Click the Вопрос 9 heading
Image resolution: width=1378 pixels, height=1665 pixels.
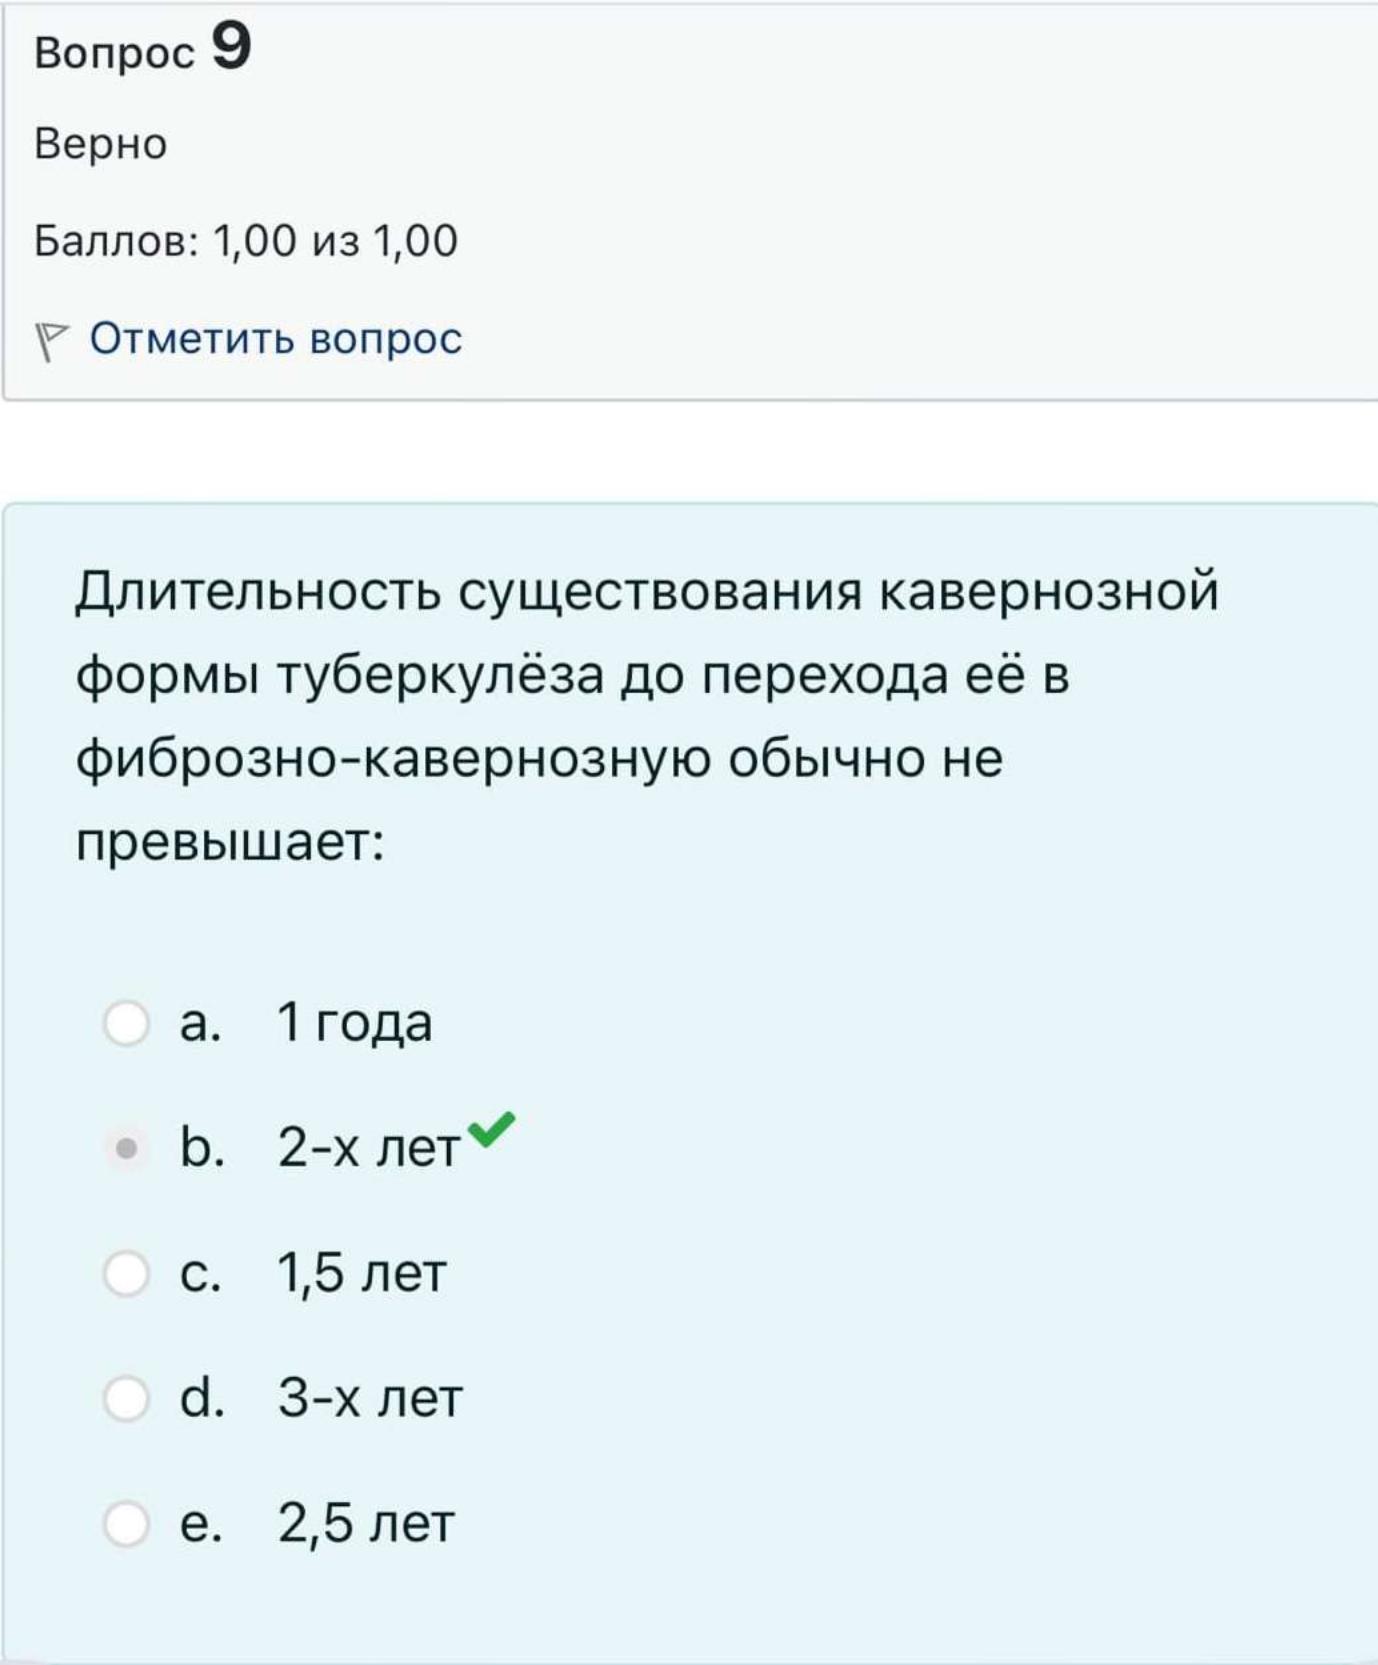142,49
